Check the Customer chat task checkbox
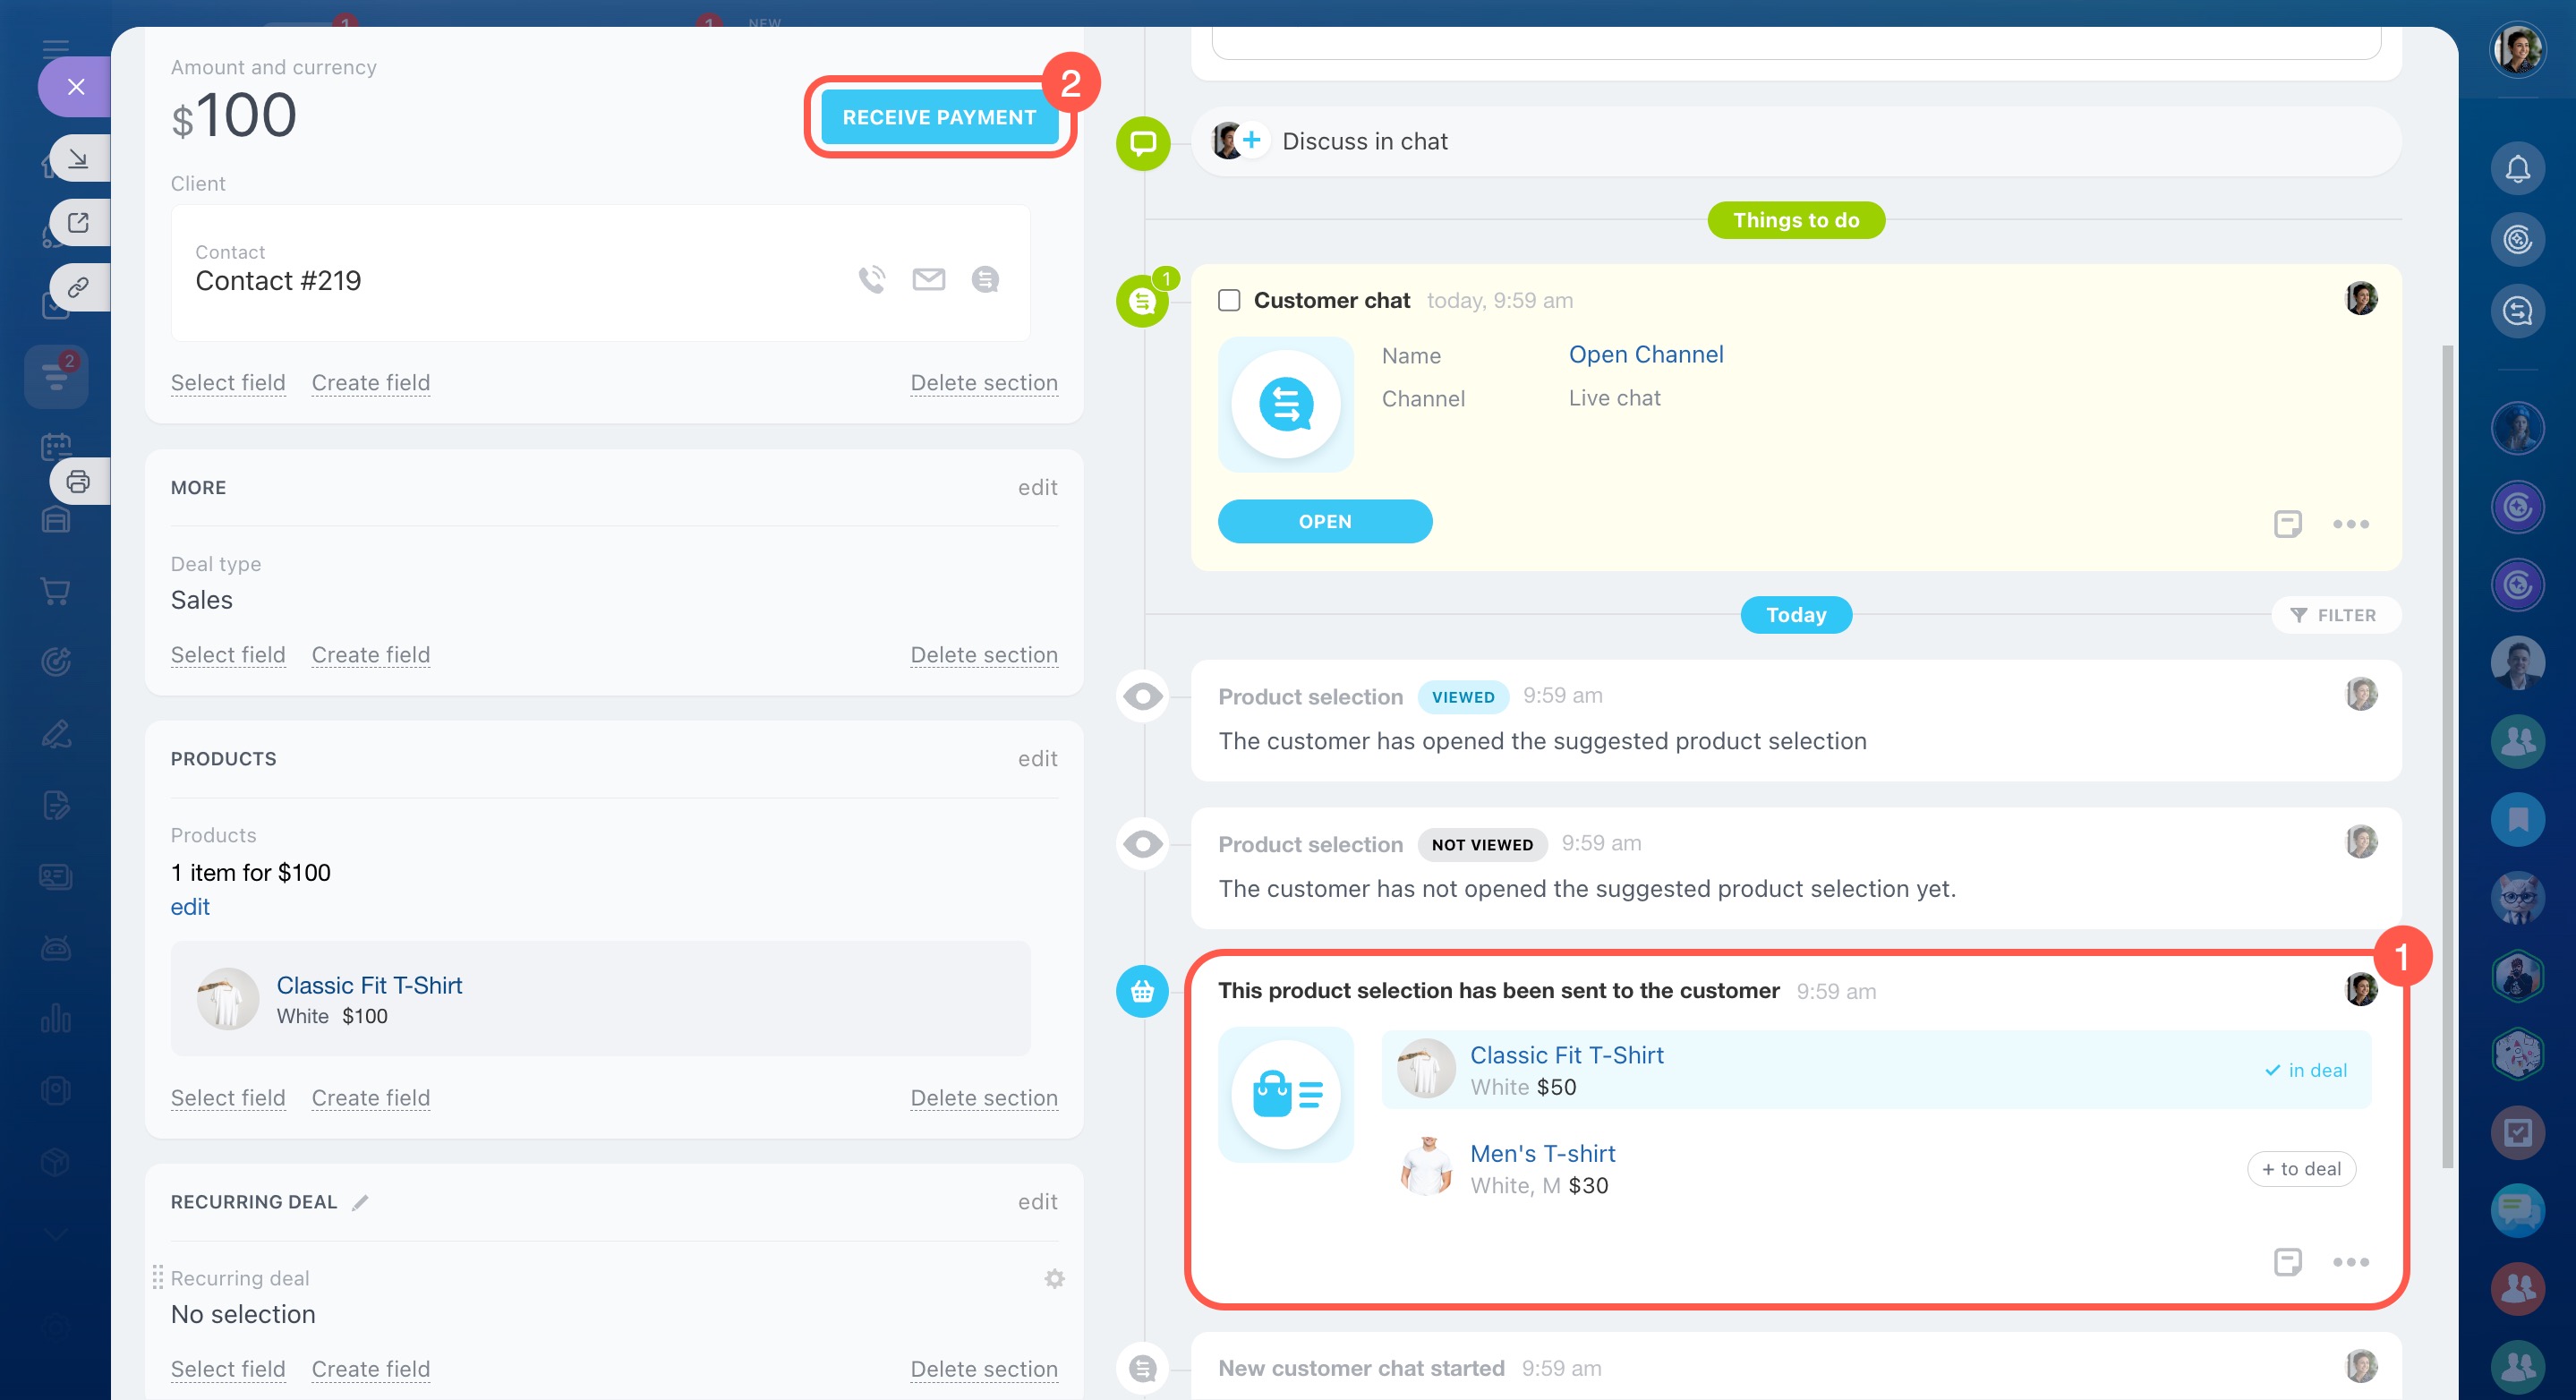 pos(1229,300)
